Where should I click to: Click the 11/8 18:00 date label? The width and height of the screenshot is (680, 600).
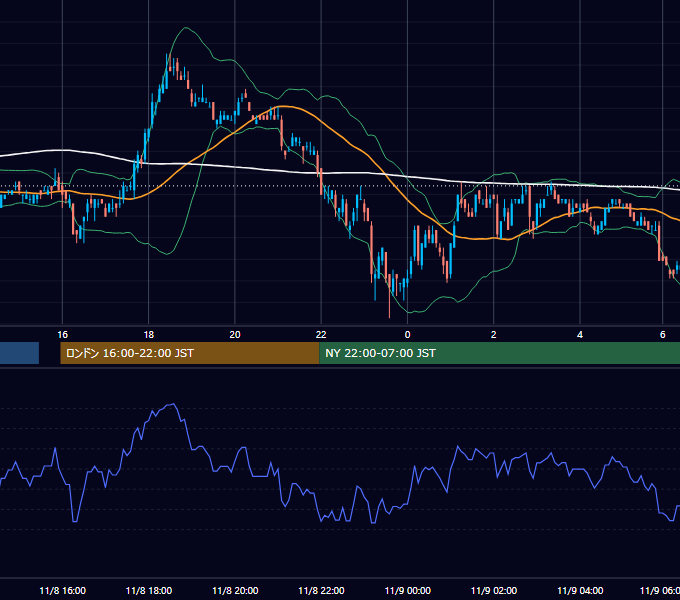pos(149,590)
